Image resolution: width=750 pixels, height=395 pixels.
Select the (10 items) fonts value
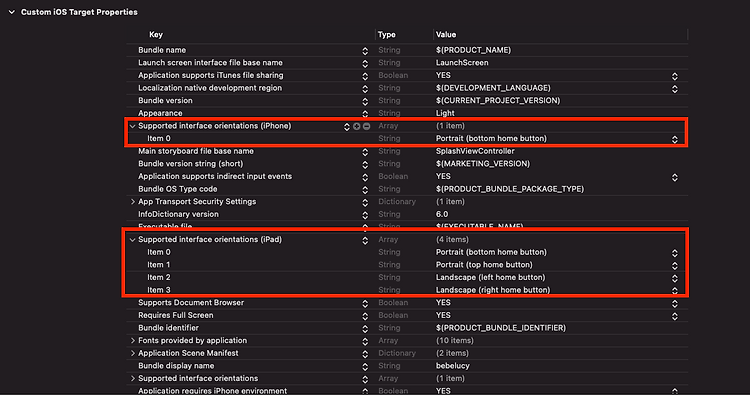[x=454, y=340]
